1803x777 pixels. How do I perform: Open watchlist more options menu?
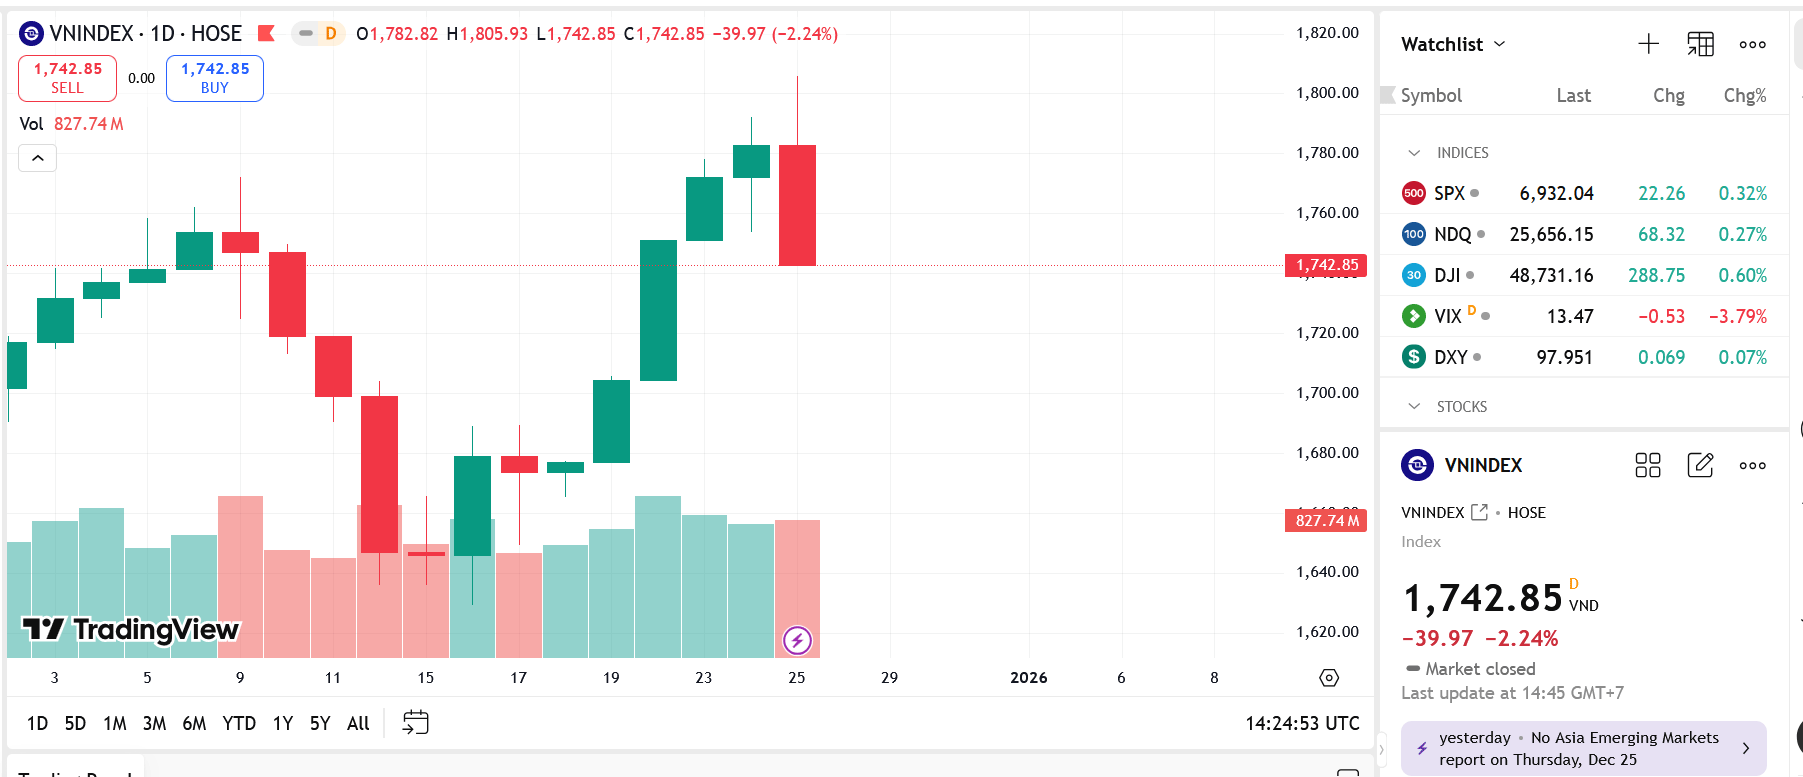click(x=1752, y=44)
